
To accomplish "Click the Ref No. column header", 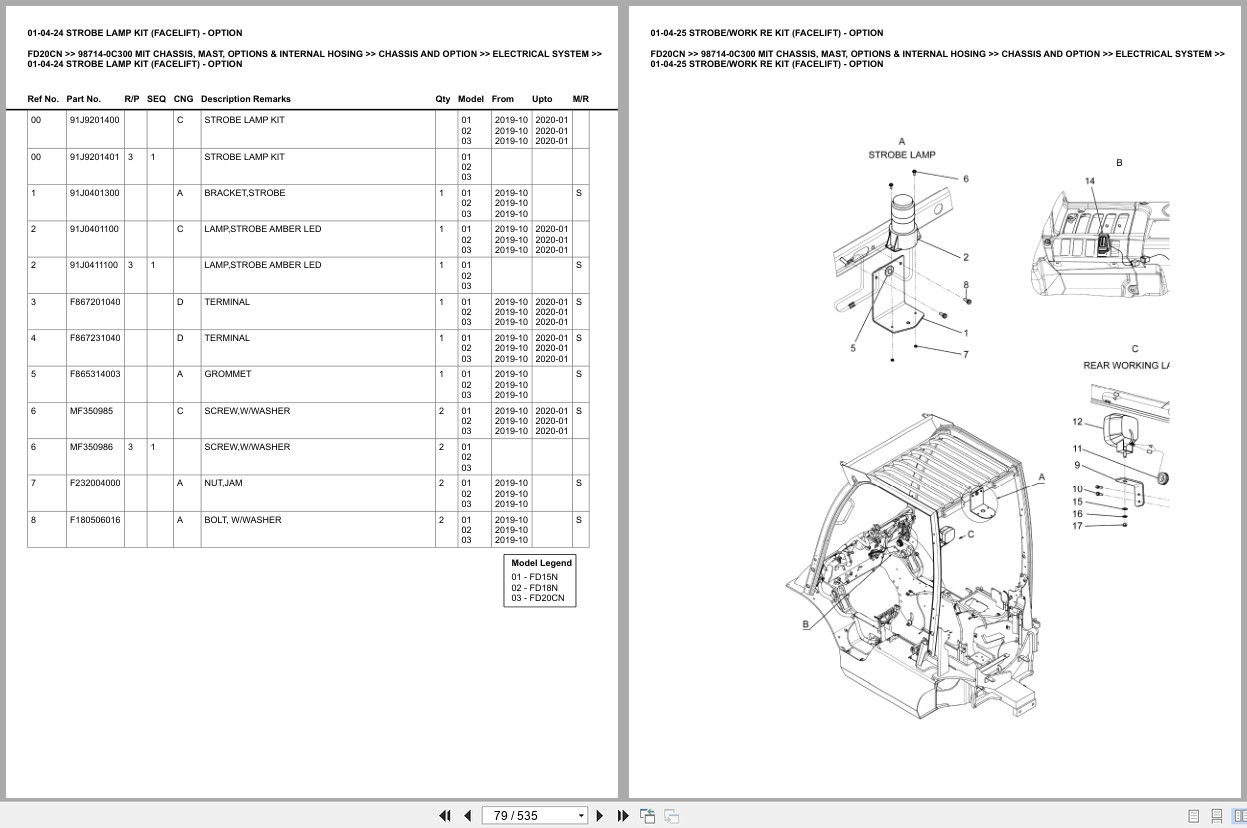I will tap(44, 99).
